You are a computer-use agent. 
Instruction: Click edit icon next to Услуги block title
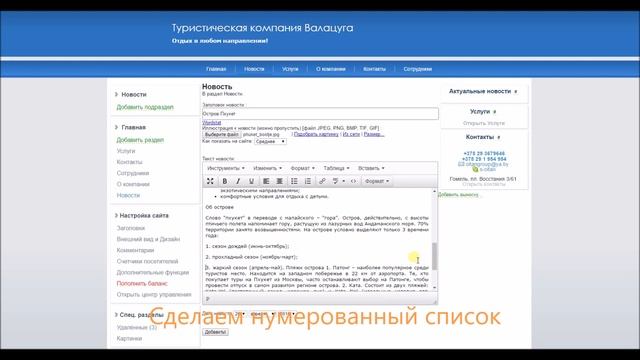[x=495, y=111]
